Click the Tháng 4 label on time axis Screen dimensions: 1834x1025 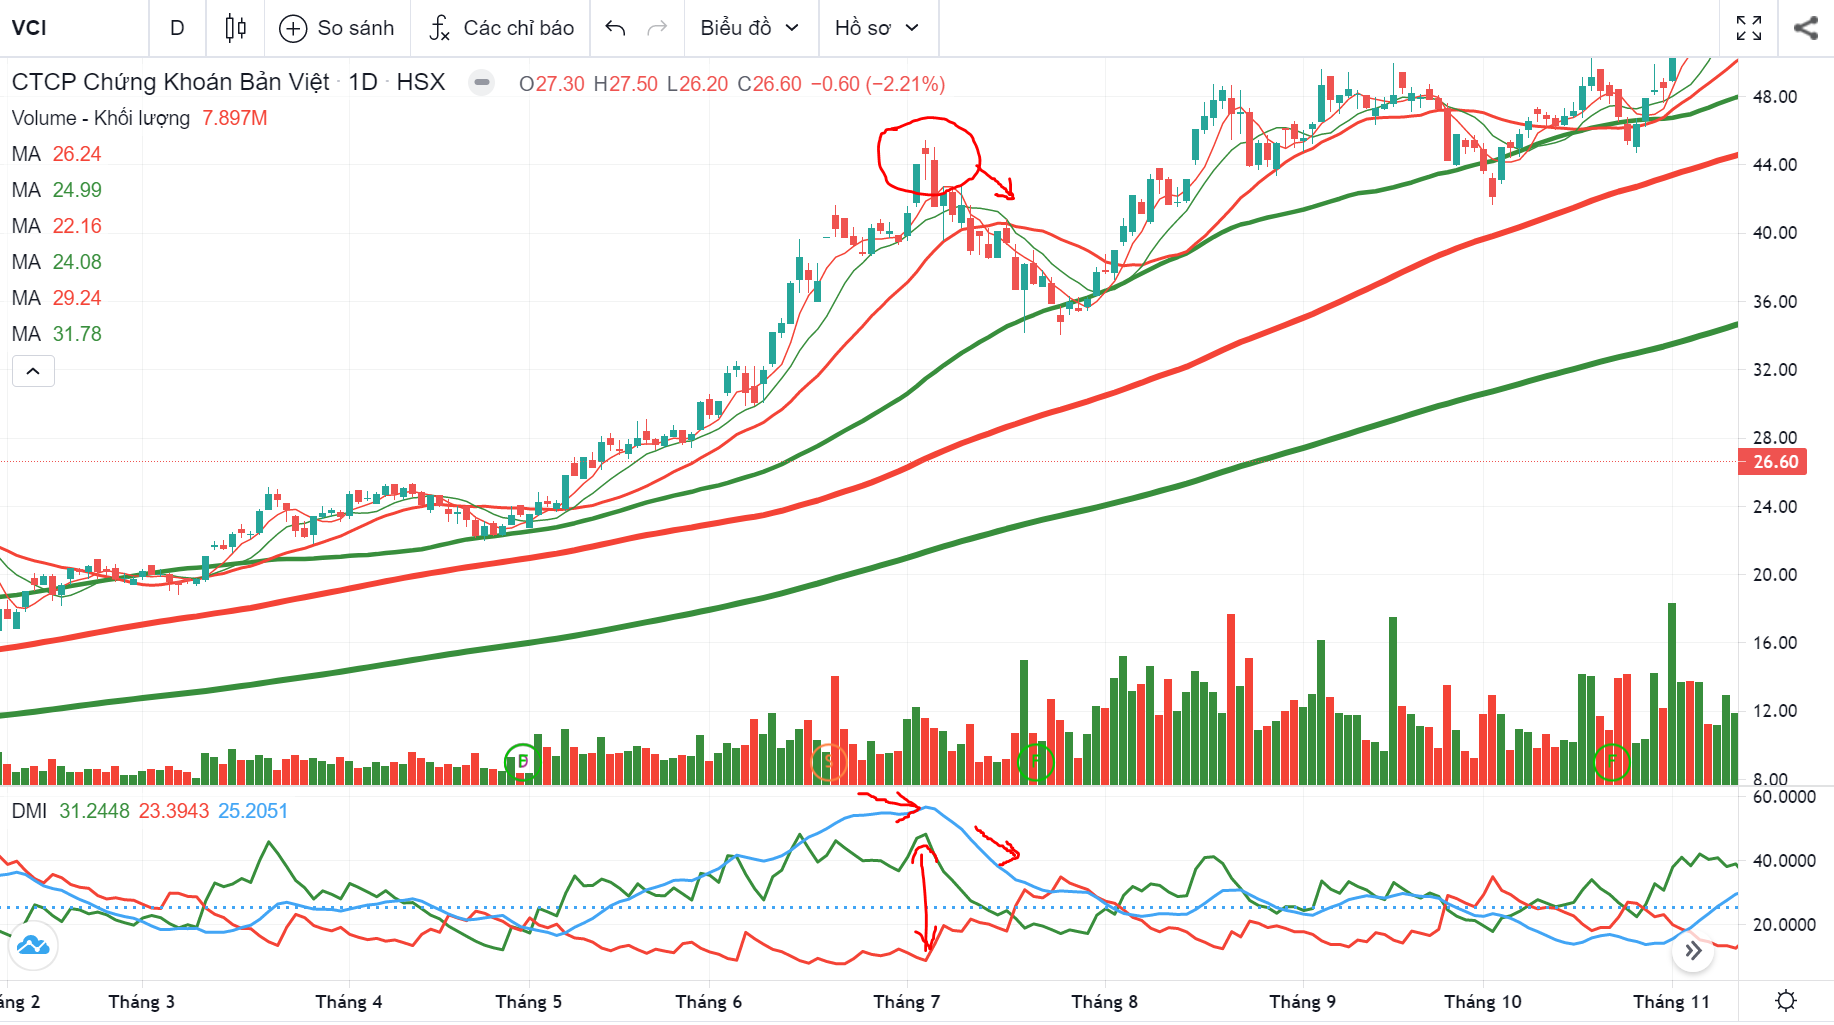pos(348,1002)
